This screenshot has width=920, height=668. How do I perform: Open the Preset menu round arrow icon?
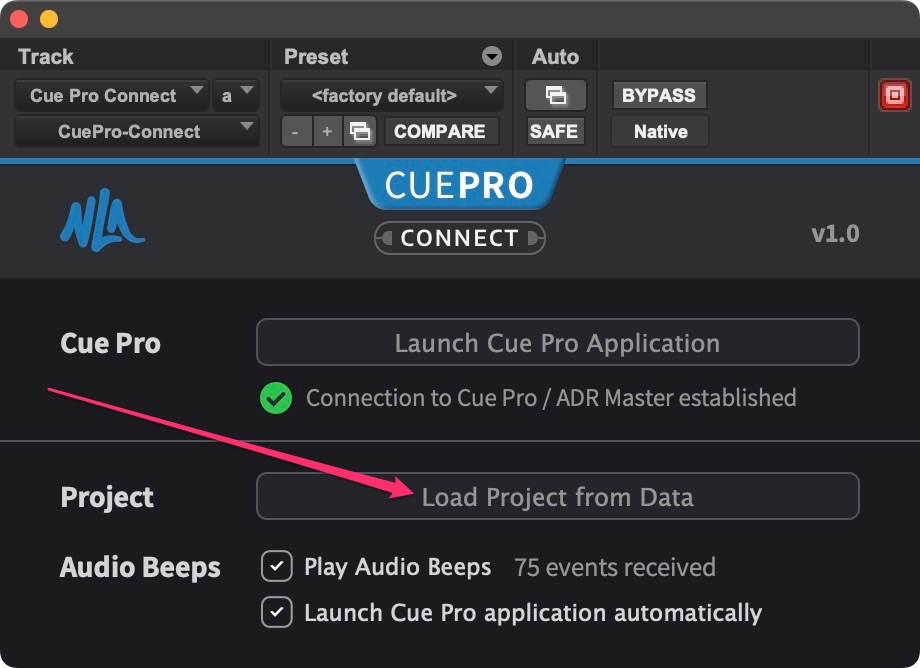click(492, 56)
